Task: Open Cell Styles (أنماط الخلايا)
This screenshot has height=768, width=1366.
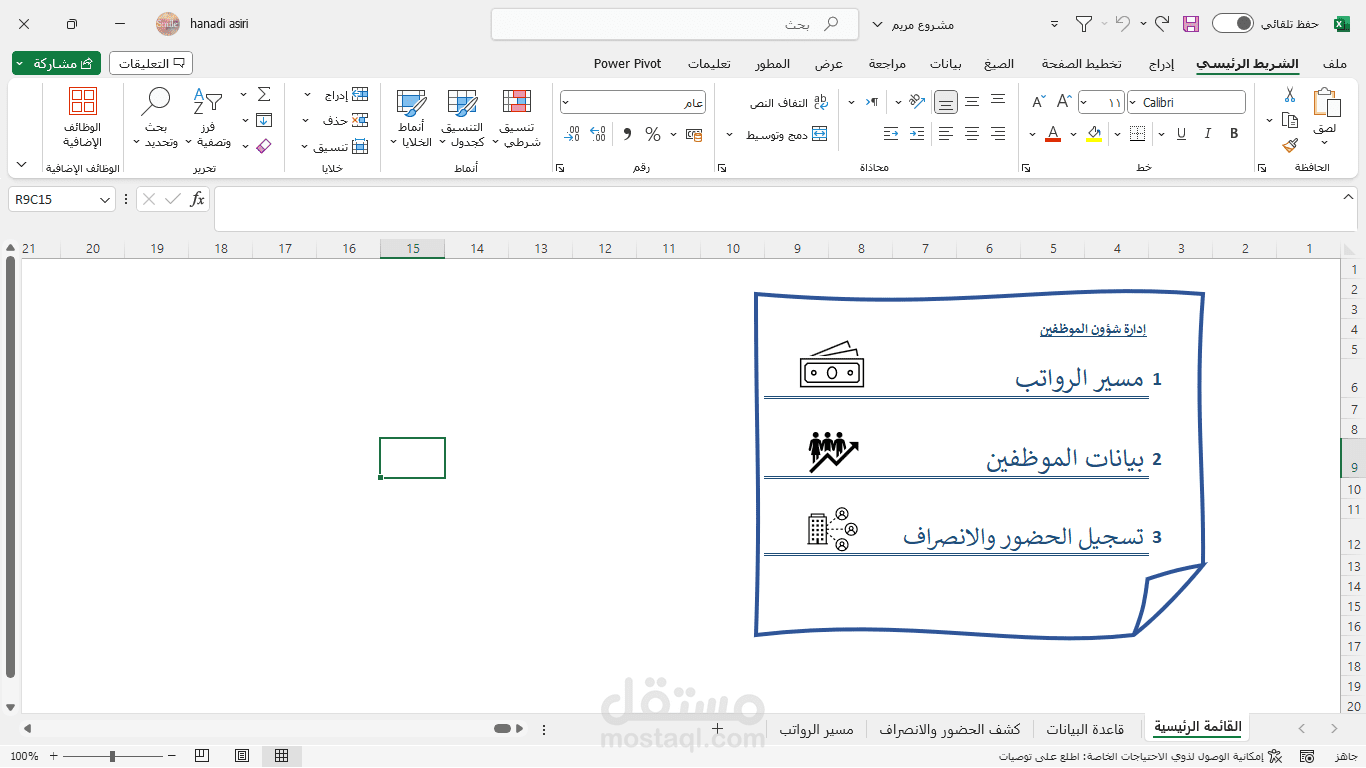Action: click(411, 119)
